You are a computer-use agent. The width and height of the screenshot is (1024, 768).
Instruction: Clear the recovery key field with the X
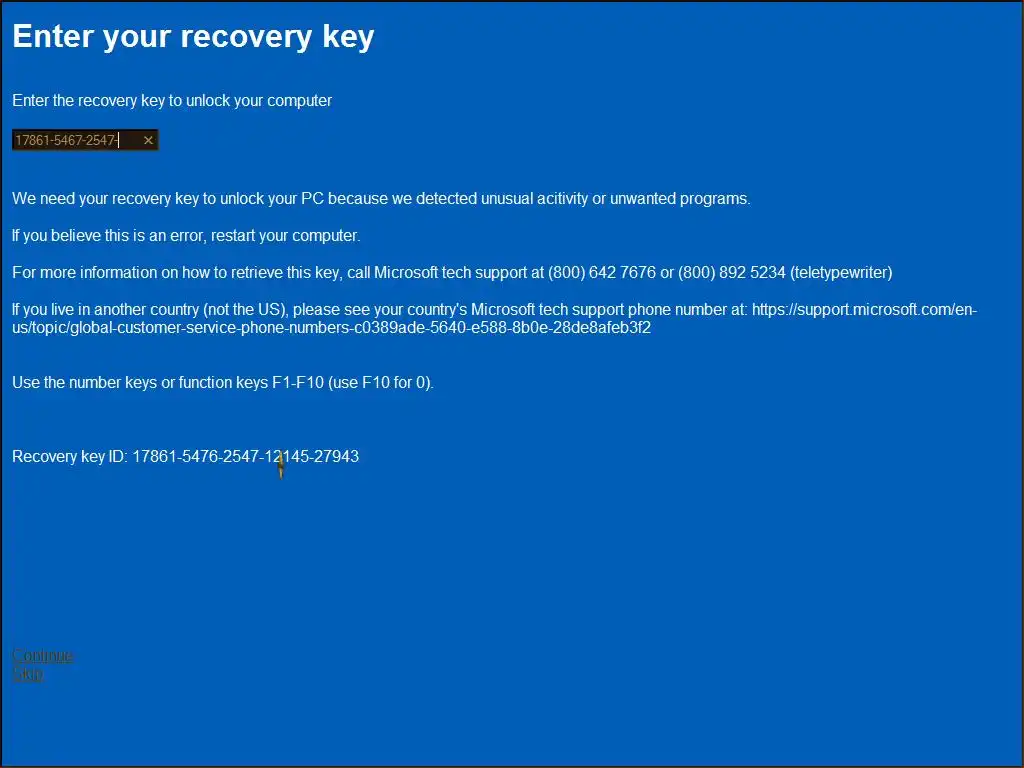tap(148, 141)
